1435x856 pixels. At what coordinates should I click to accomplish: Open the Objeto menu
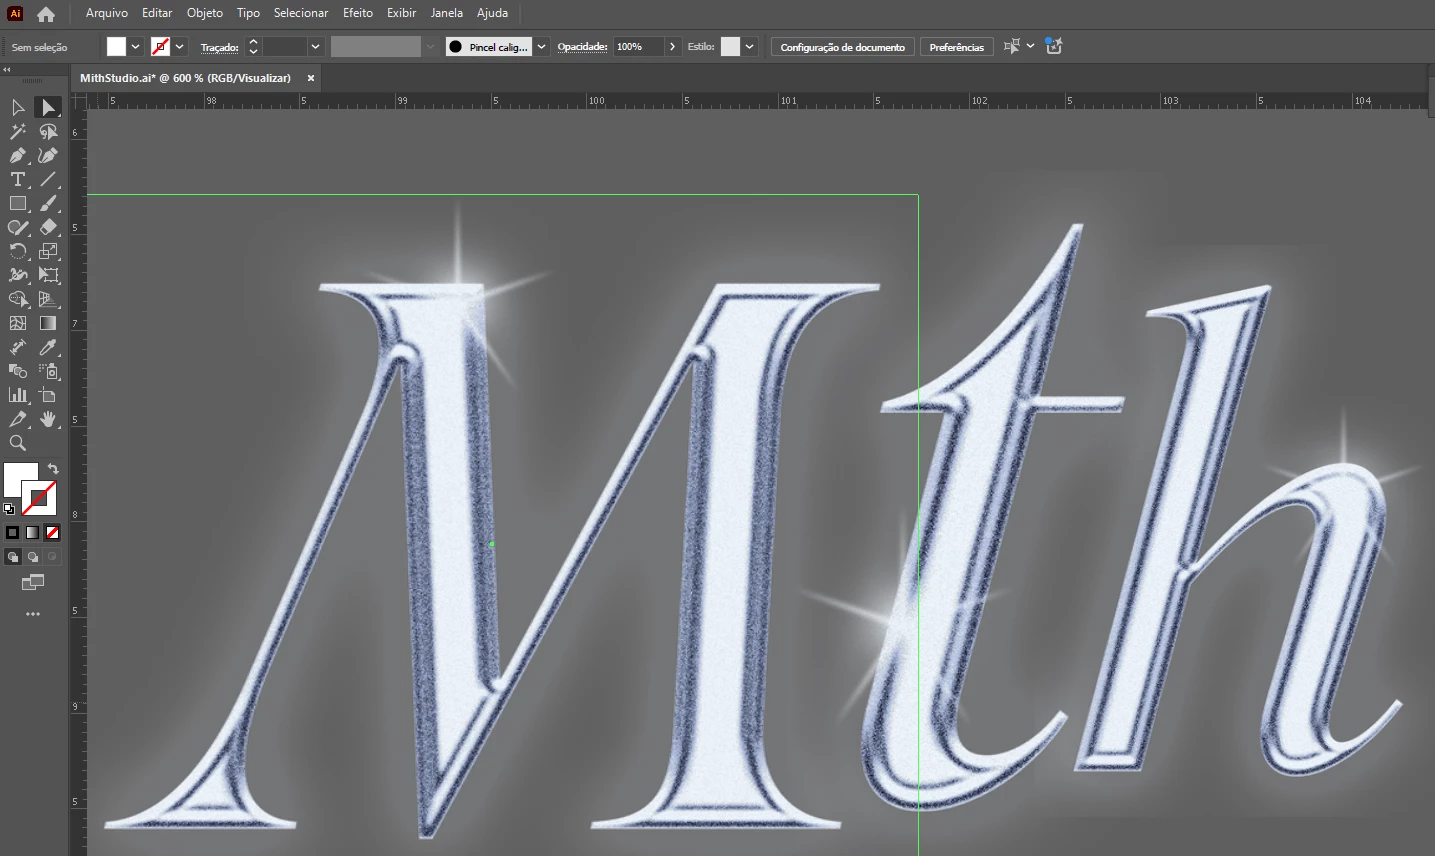(205, 13)
